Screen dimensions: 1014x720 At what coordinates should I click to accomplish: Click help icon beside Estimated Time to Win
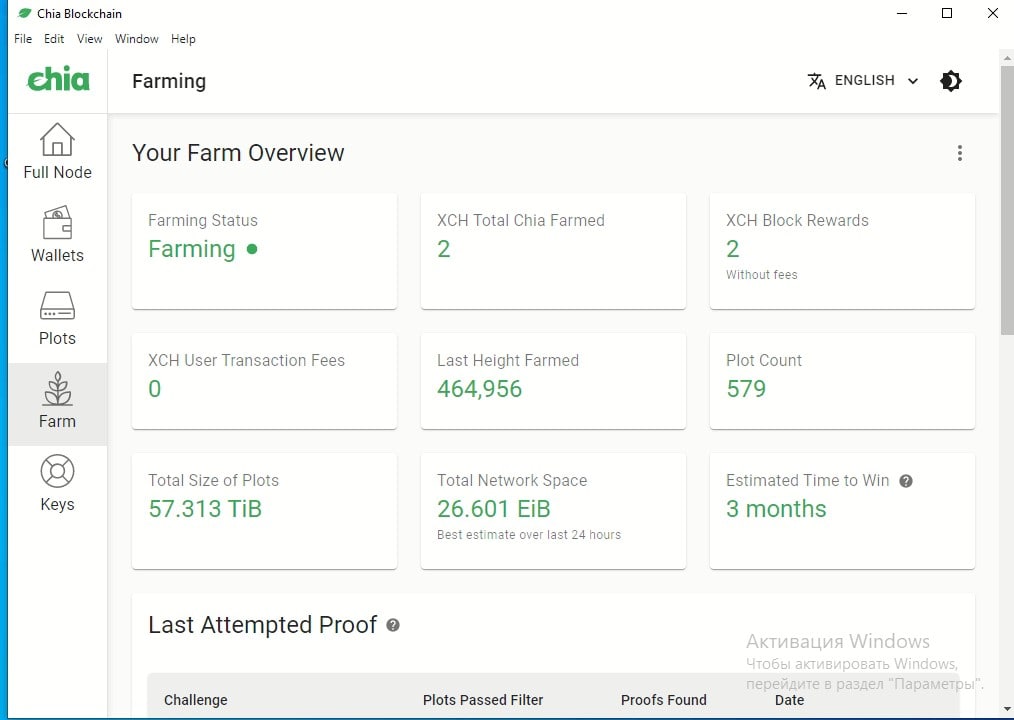906,481
